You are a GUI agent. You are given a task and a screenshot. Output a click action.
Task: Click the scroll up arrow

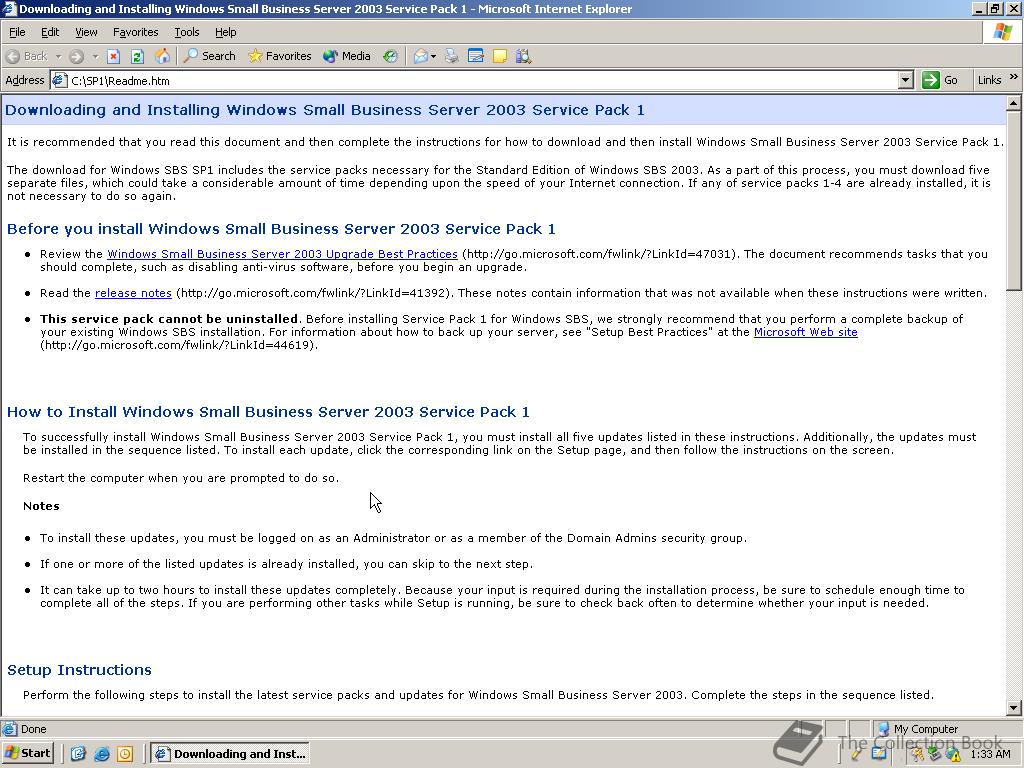[x=1014, y=103]
